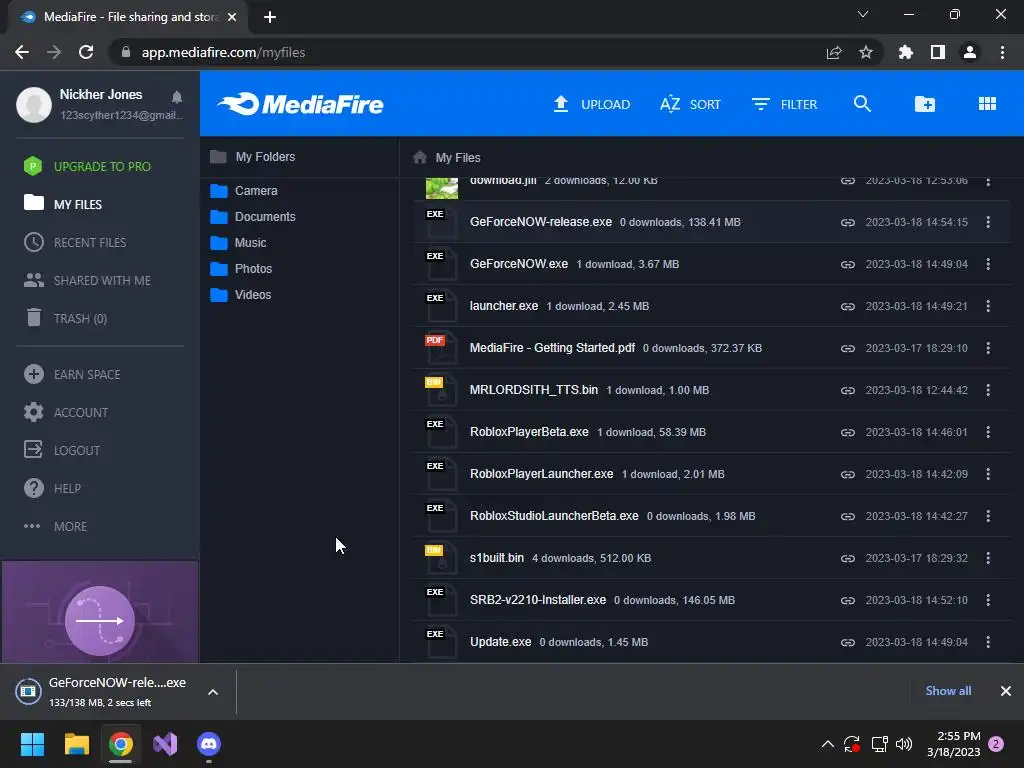Open more options for MRLORDSITH_TTS.bin
This screenshot has width=1024, height=768.
pos(988,390)
